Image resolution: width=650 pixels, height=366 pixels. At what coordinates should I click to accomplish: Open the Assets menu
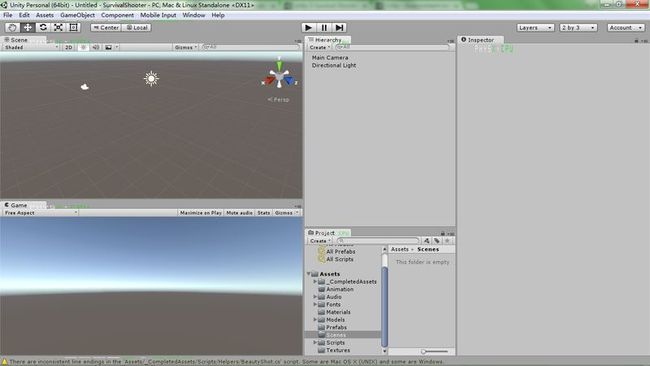click(45, 15)
